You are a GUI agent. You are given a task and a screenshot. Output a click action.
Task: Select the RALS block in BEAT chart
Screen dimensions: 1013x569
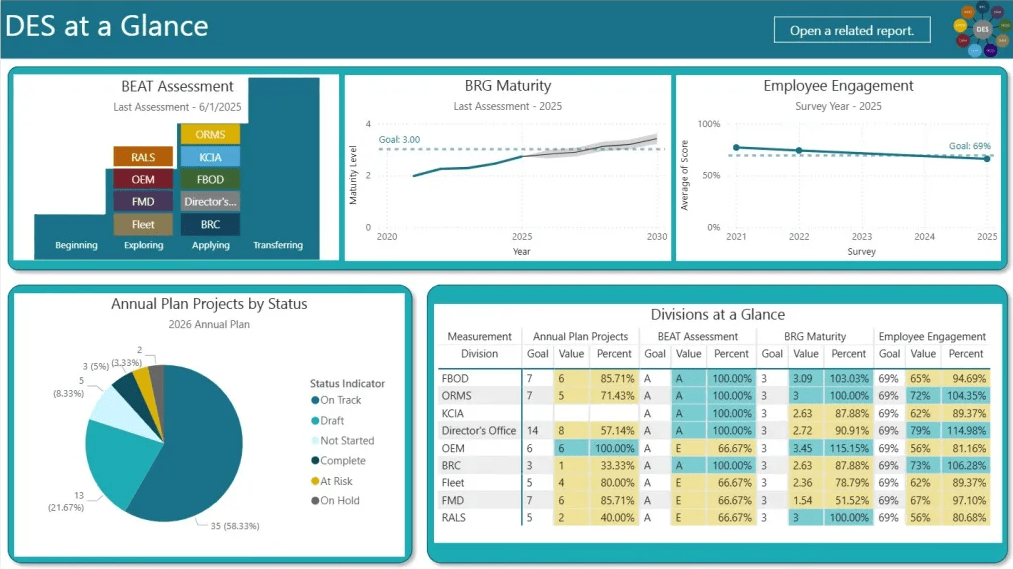143,157
